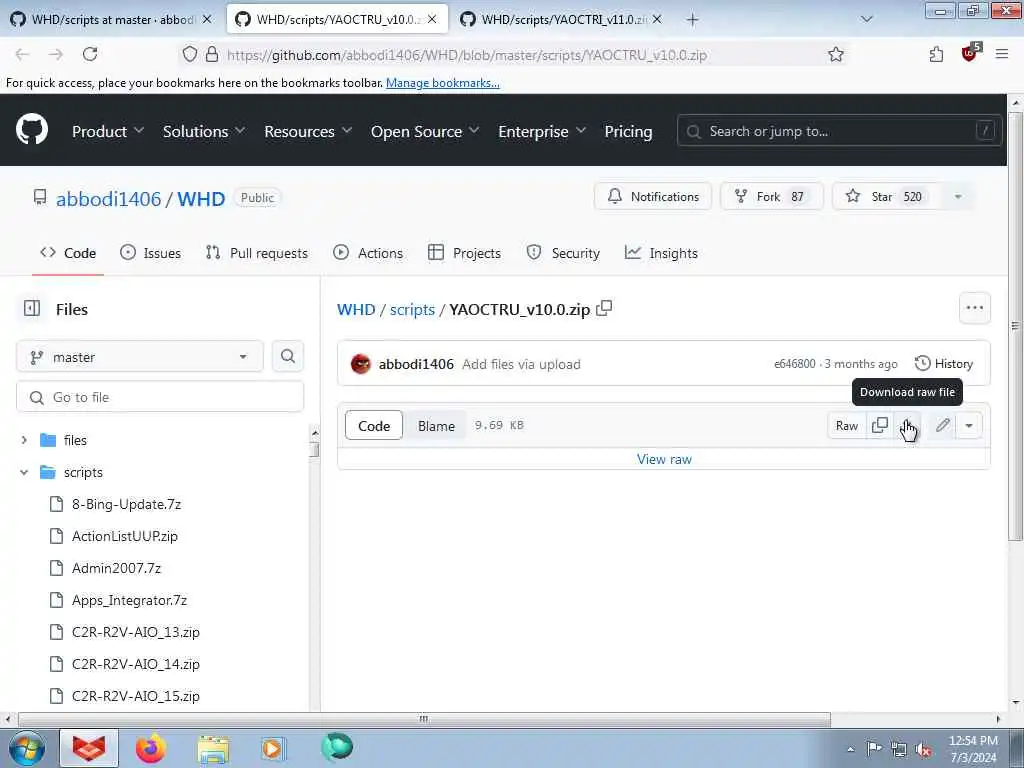The image size is (1024, 768).
Task: Expand the Product menu
Action: point(108,131)
